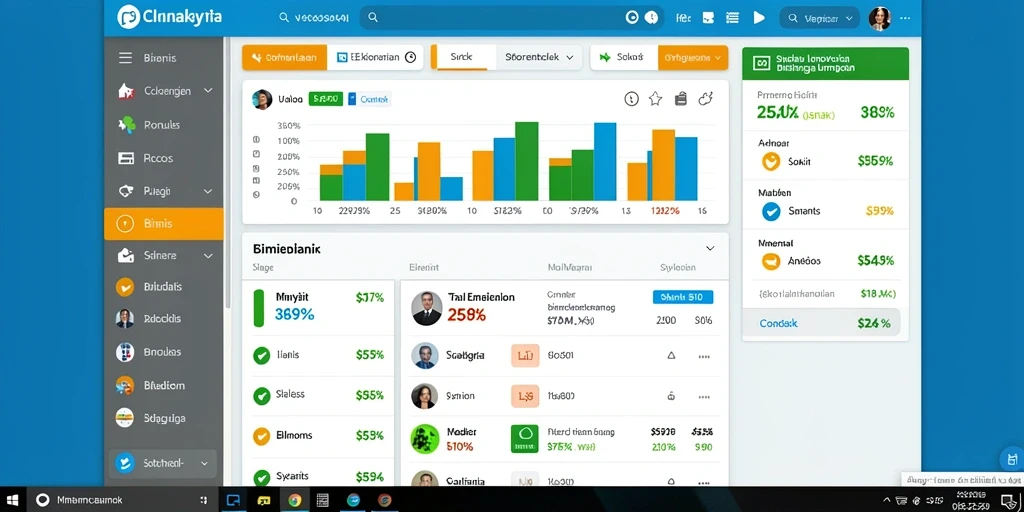Open the Sborentclek dropdown
The width and height of the screenshot is (1024, 512).
click(x=539, y=57)
